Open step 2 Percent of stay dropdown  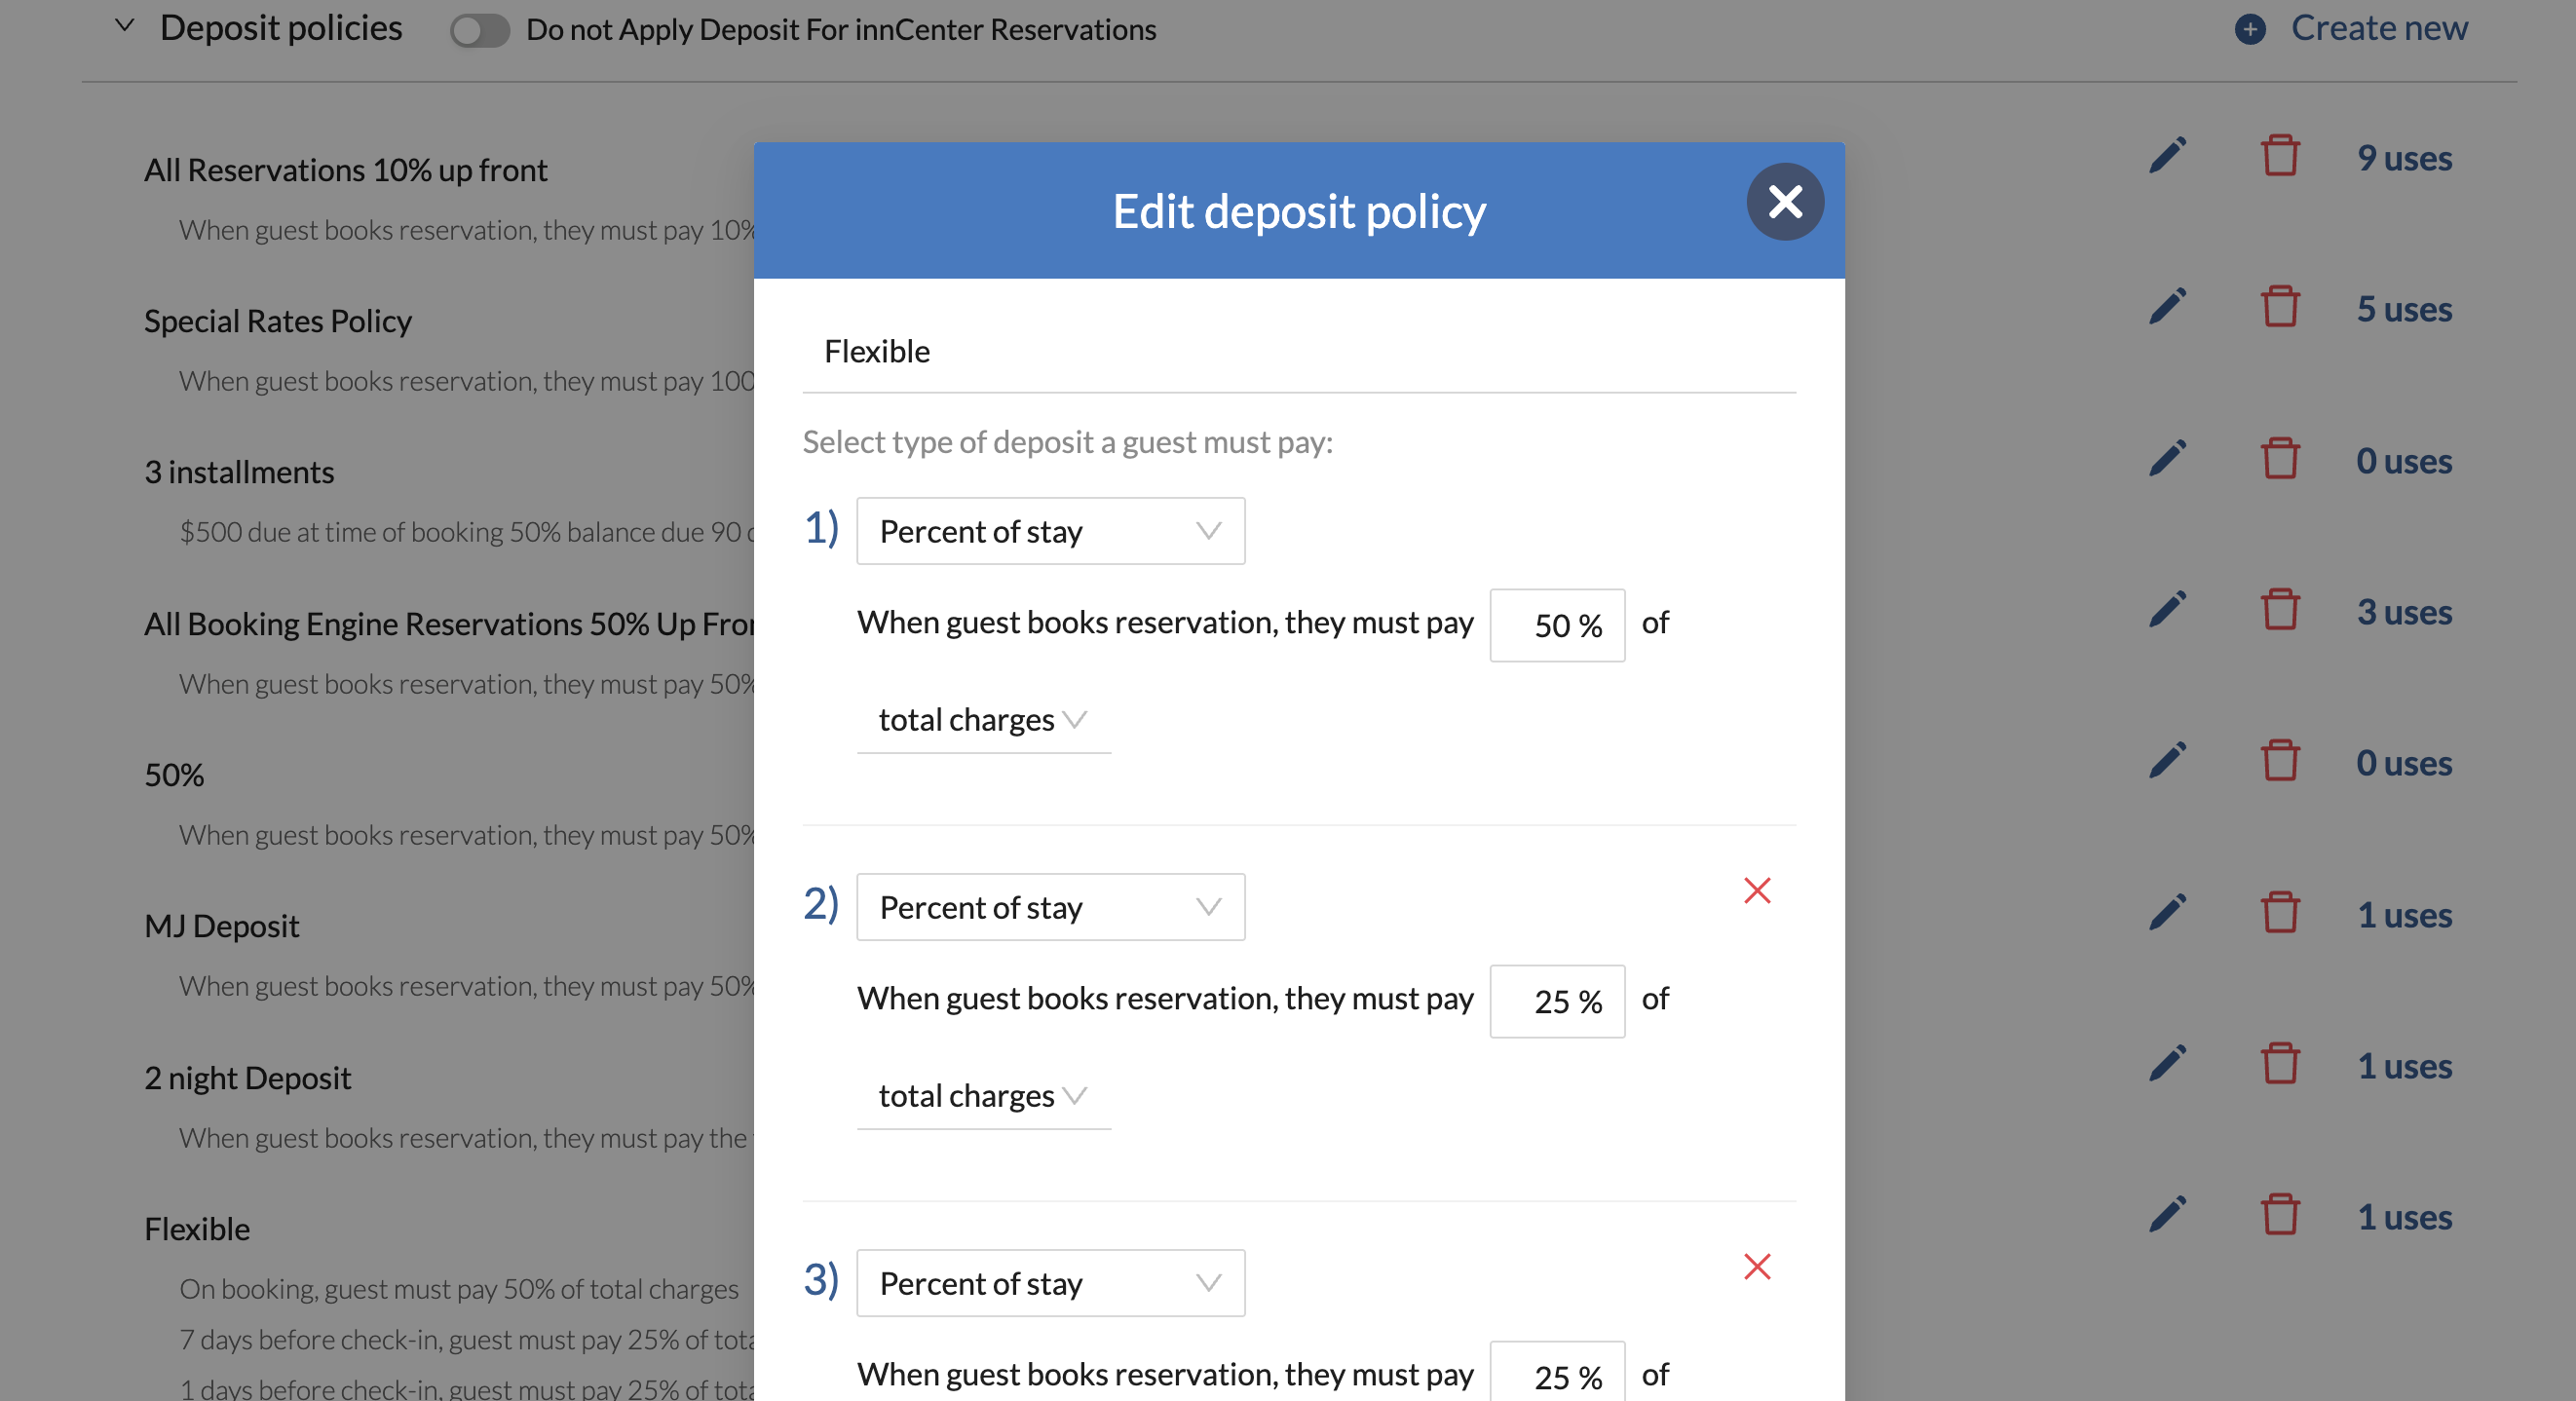point(1050,907)
